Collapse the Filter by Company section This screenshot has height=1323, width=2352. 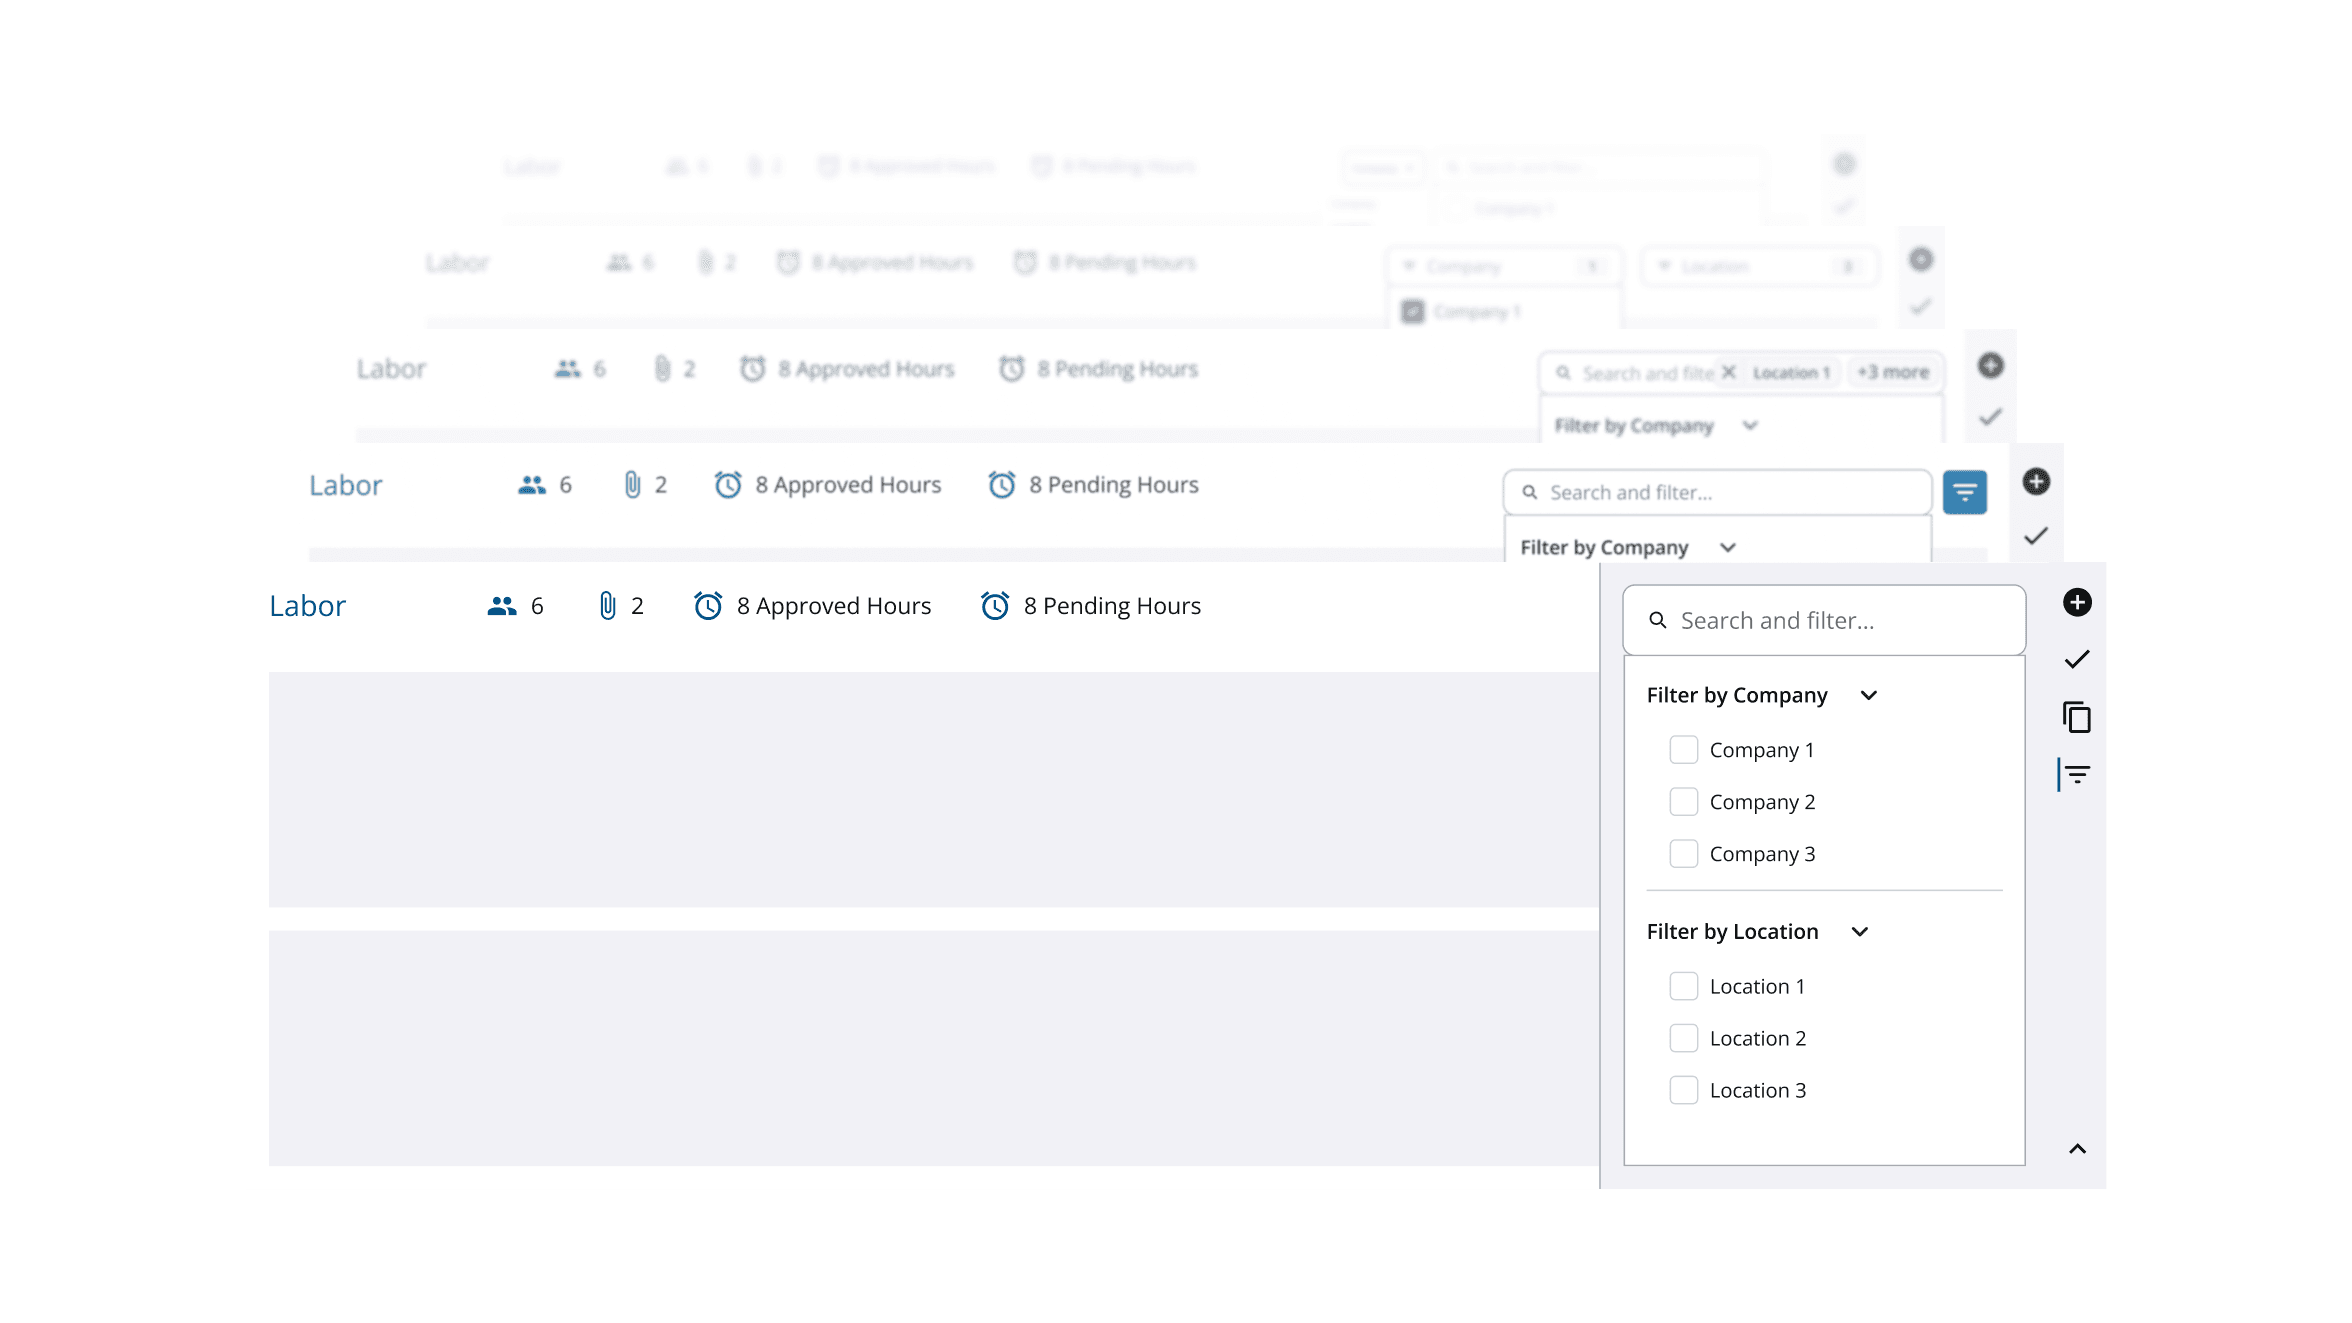(x=1868, y=695)
